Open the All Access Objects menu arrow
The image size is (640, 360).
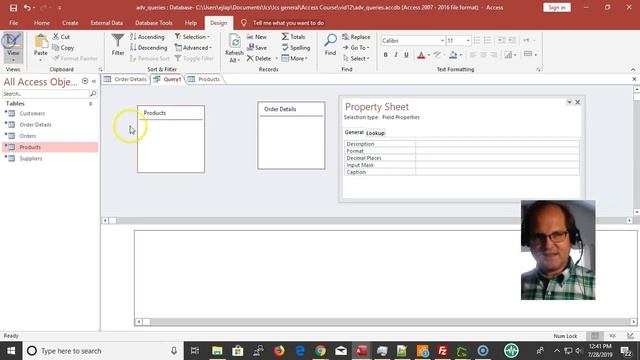(x=85, y=81)
